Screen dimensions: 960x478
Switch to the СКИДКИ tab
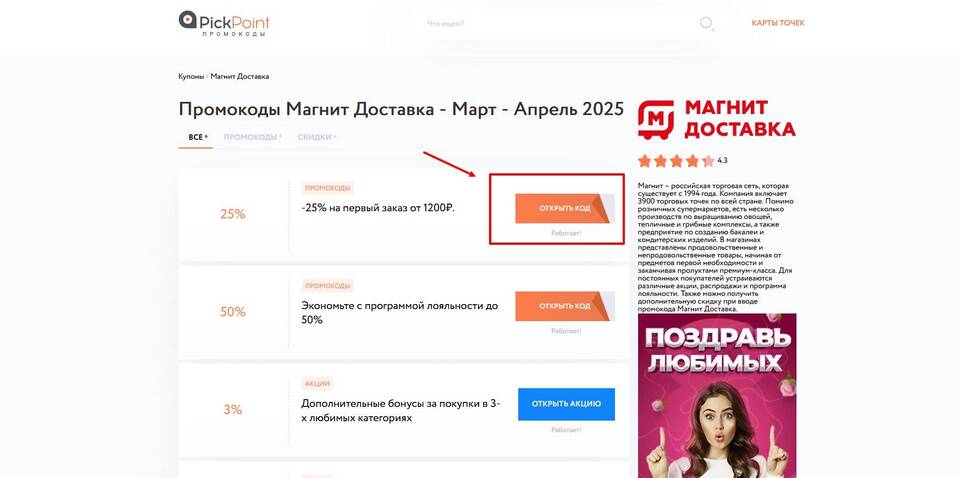click(x=317, y=137)
